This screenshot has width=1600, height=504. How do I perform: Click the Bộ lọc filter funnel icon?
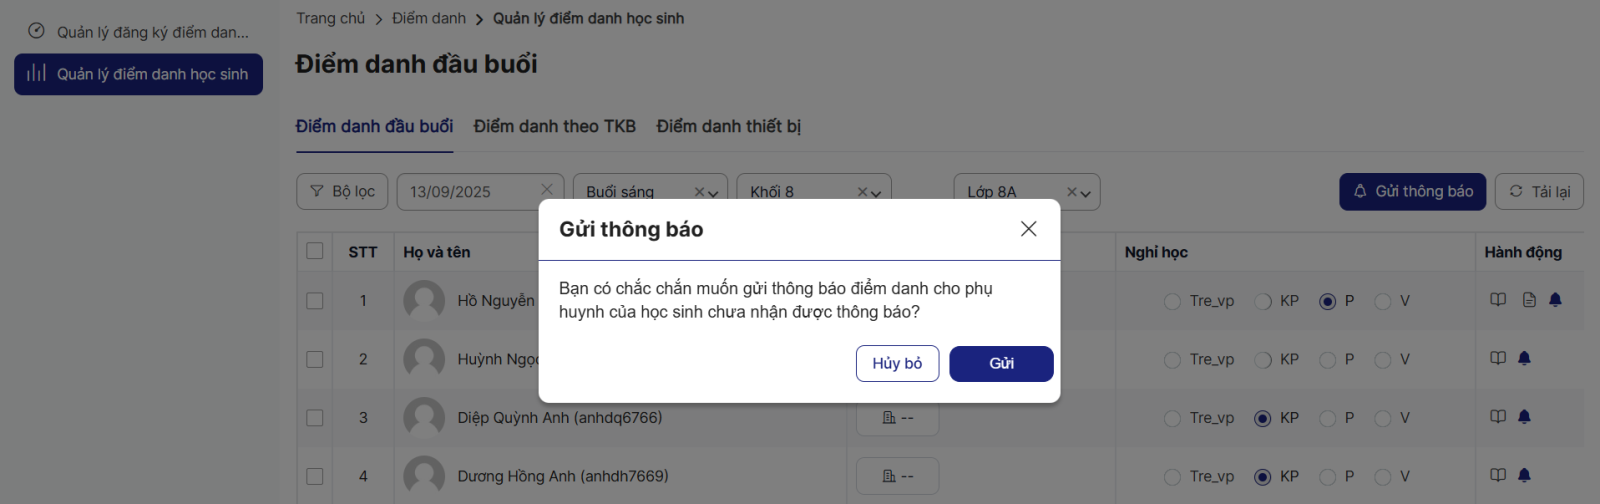317,191
